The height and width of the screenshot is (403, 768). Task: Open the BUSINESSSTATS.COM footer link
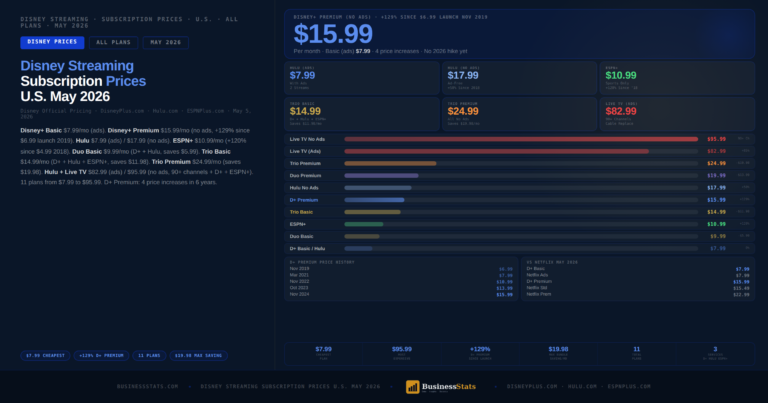coord(147,387)
